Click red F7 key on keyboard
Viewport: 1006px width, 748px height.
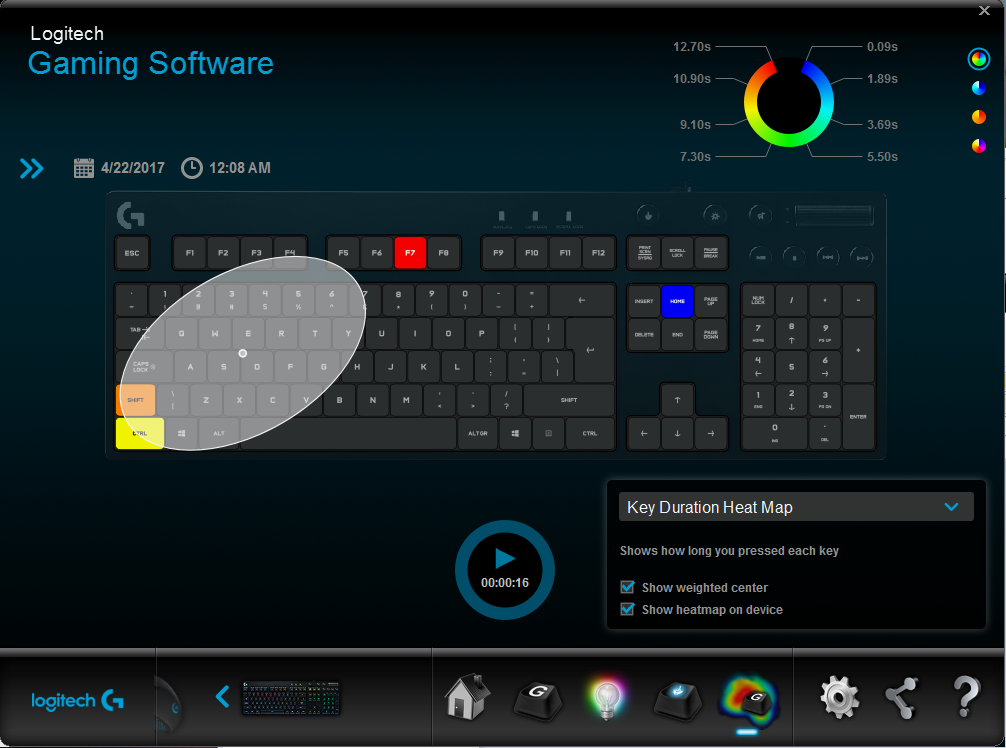tap(410, 253)
